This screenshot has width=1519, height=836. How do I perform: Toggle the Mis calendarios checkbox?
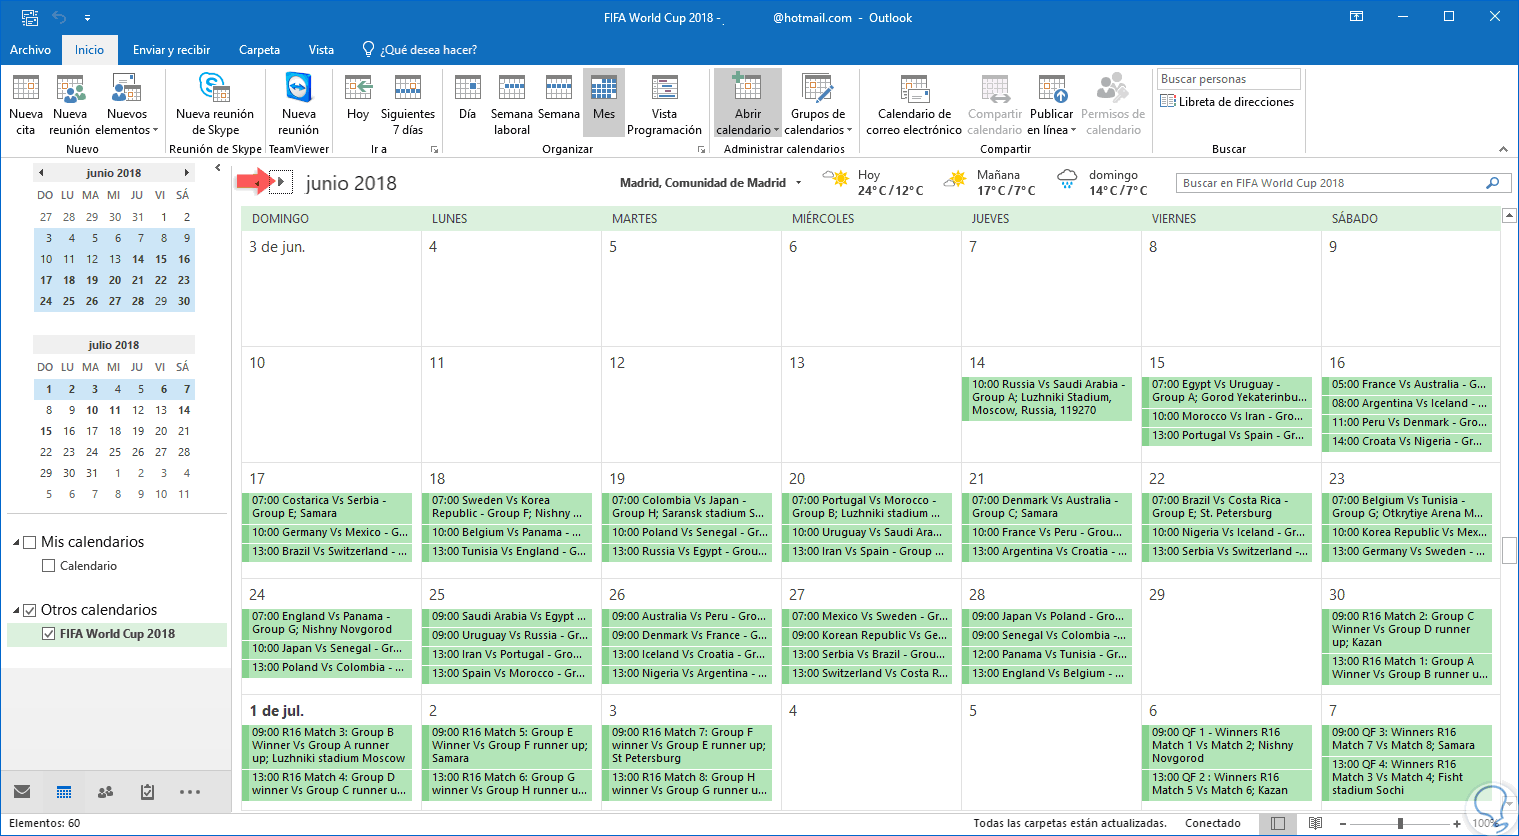[x=29, y=542]
